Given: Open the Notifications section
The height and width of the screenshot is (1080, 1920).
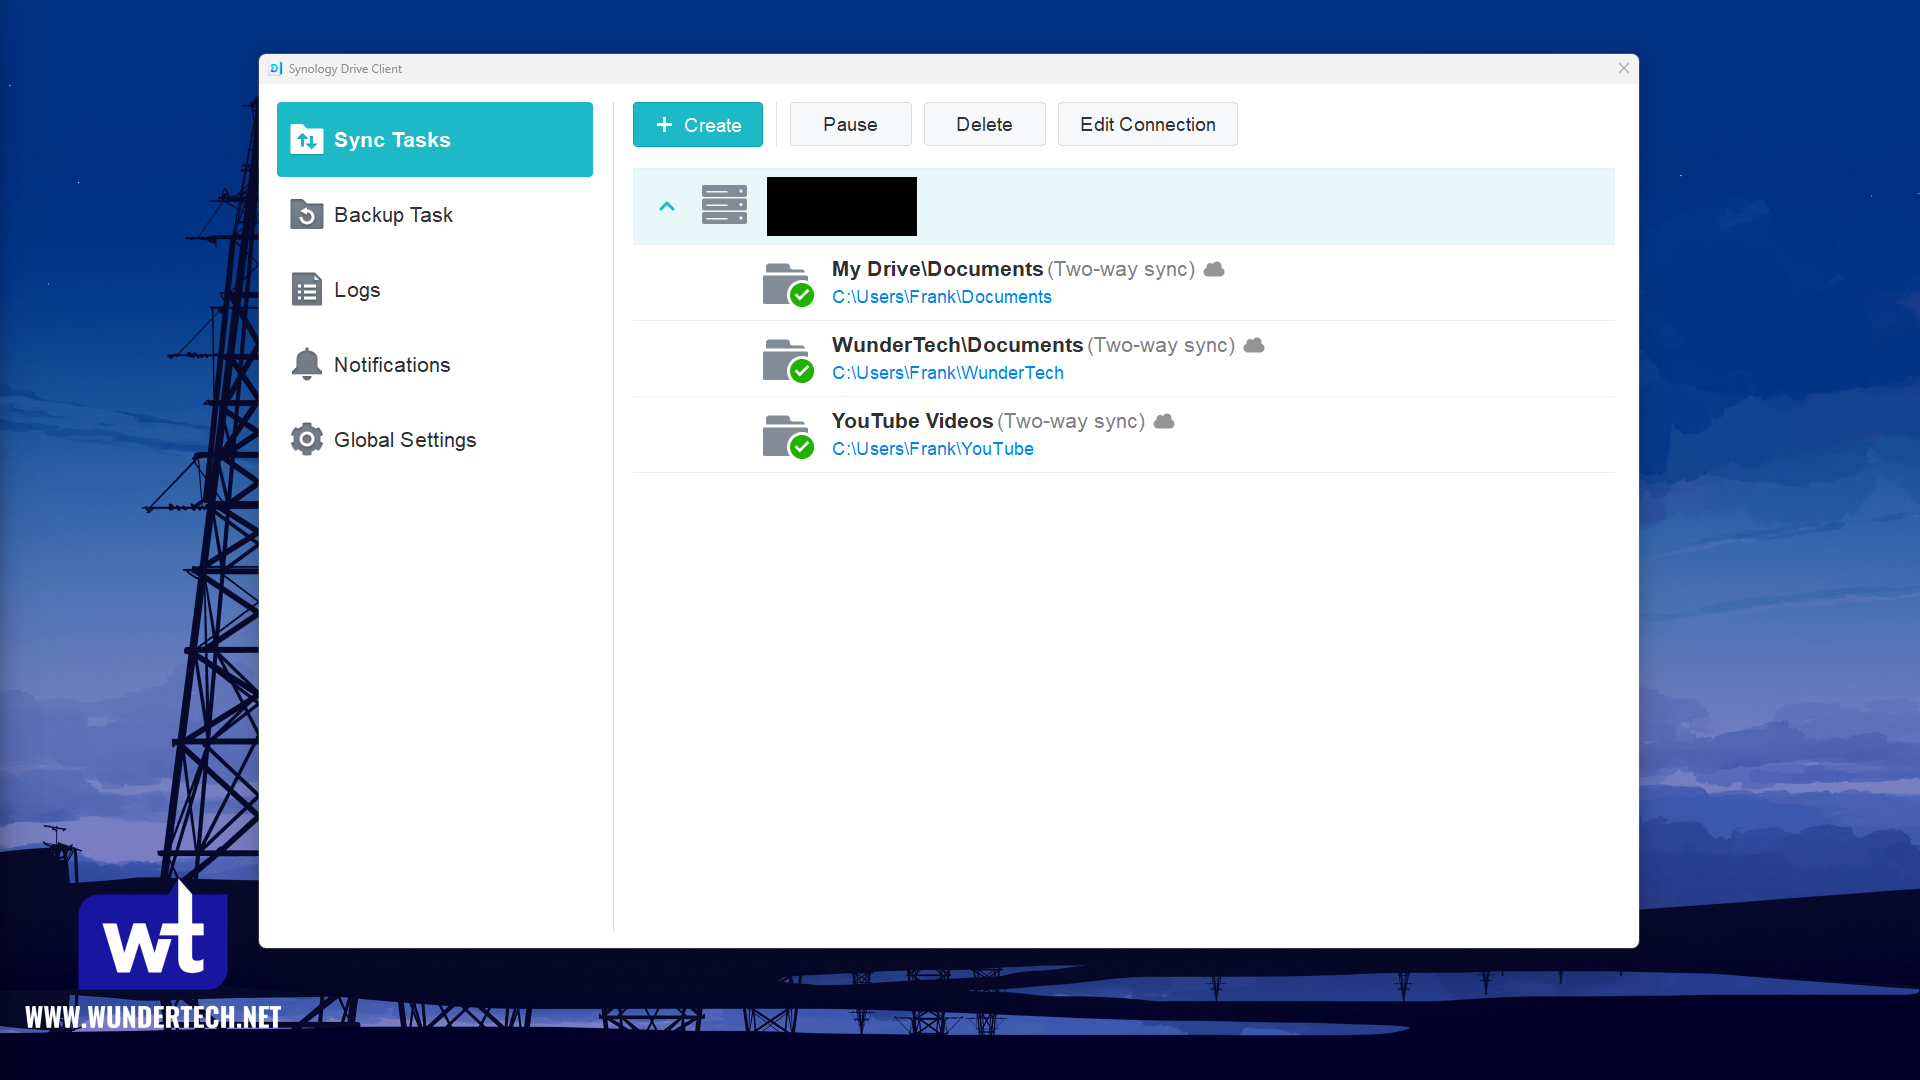Looking at the screenshot, I should [434, 365].
